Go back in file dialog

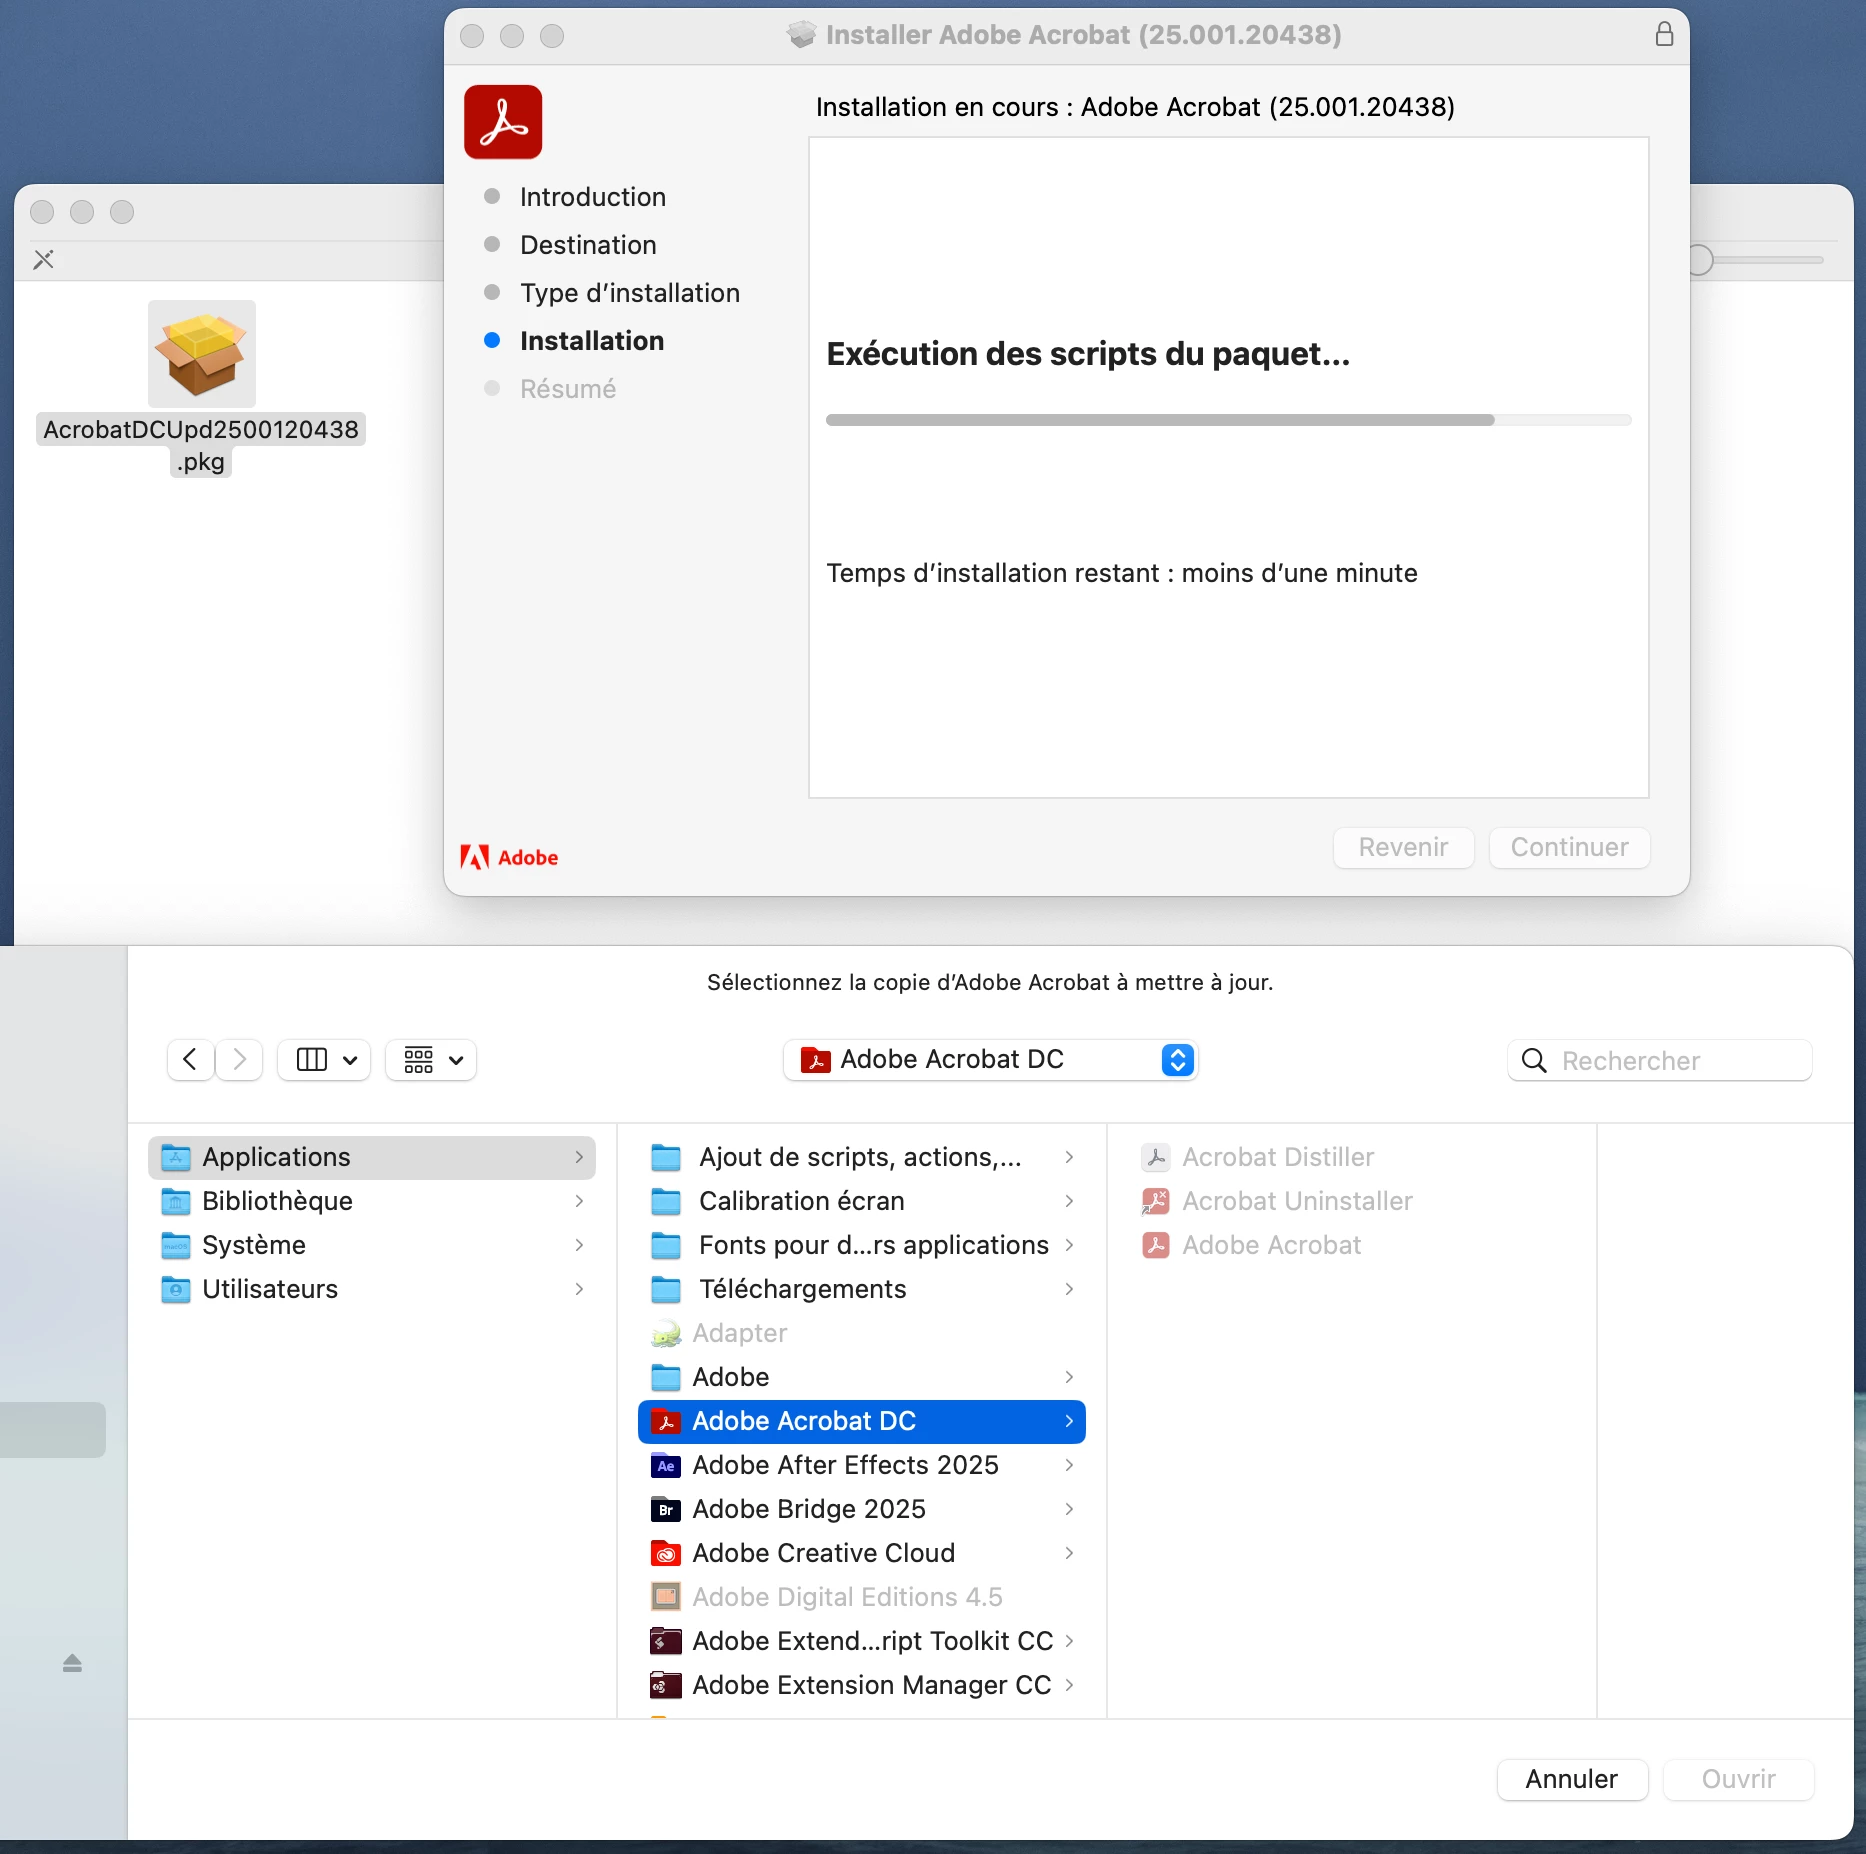(190, 1060)
